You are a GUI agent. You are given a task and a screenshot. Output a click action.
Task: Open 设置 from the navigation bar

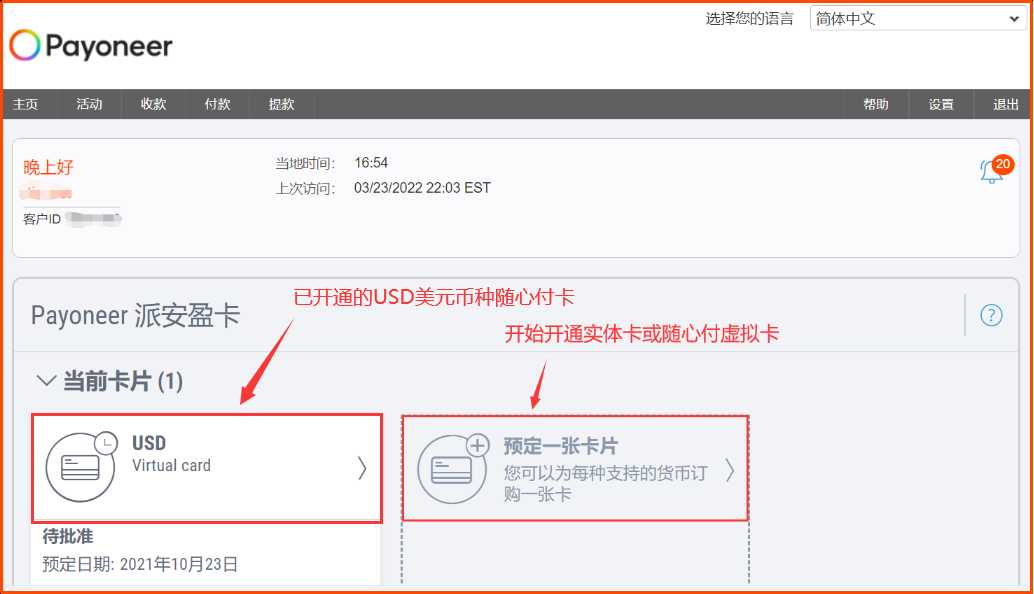941,104
